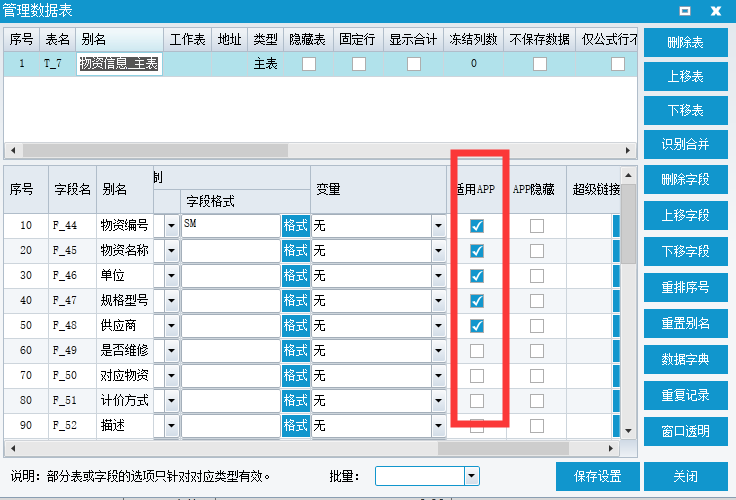This screenshot has height=500, width=736.
Task: Click the 关闭 button
Action: click(x=685, y=477)
